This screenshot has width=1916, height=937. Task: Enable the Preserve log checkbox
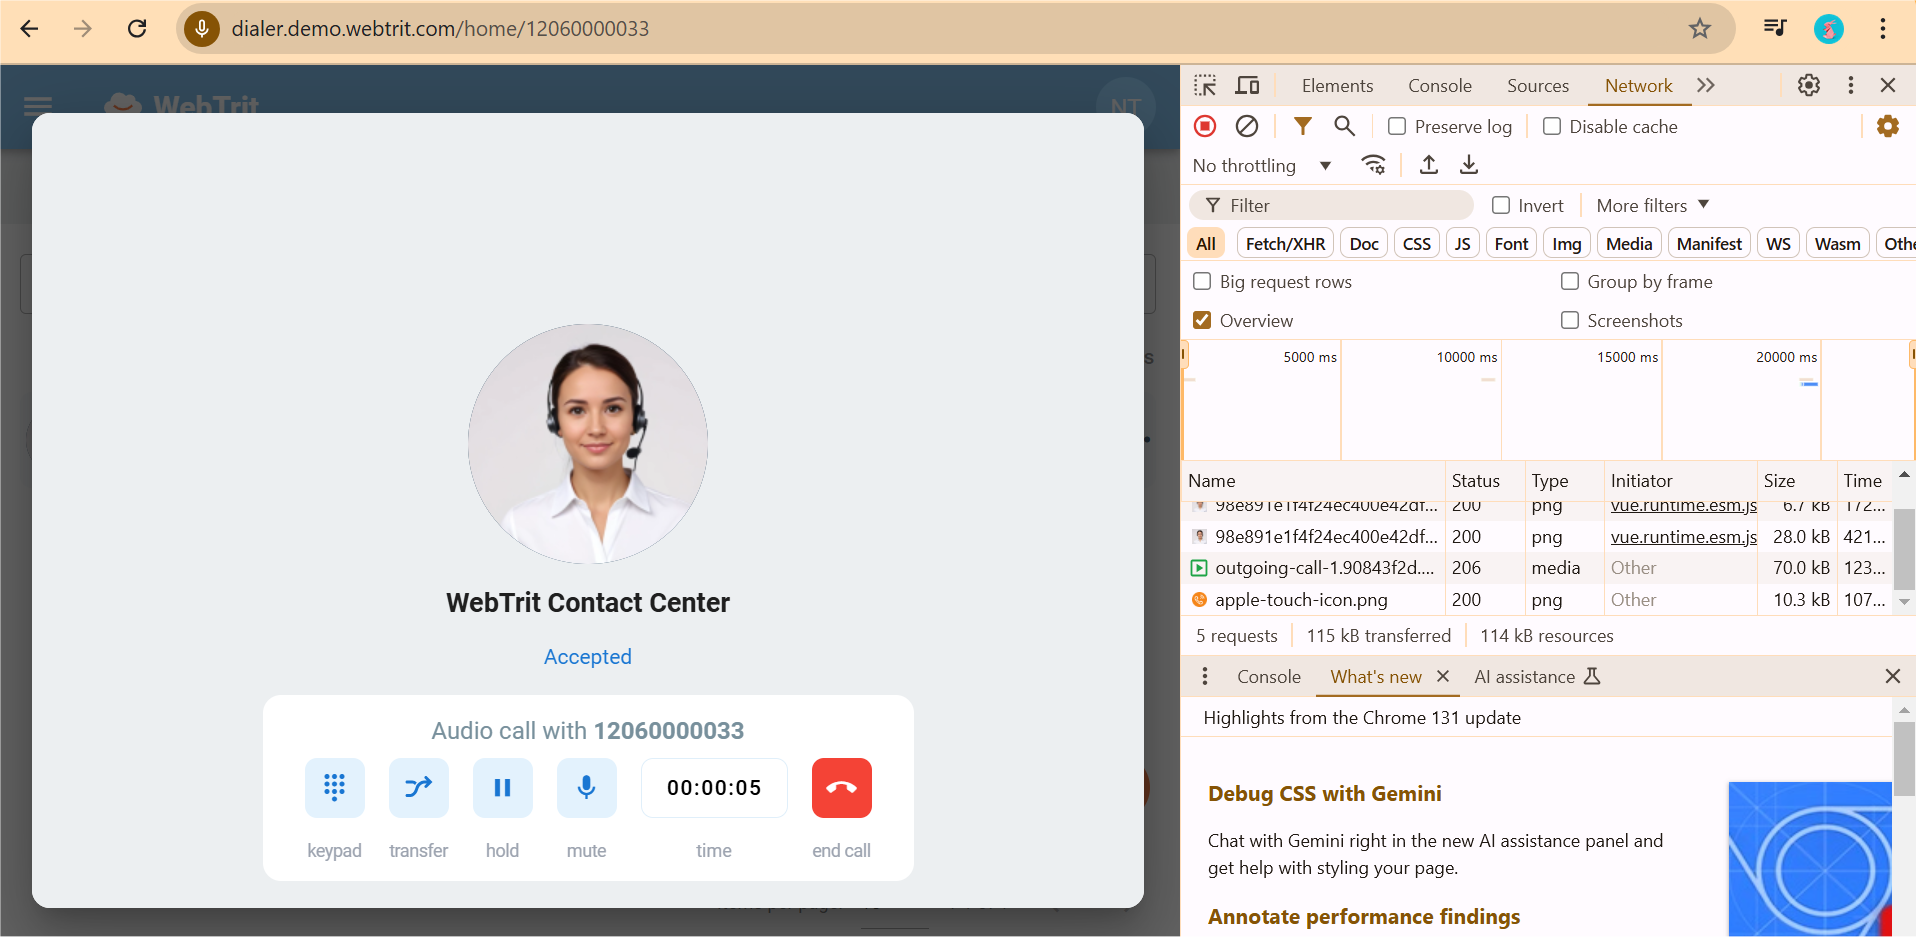tap(1397, 126)
